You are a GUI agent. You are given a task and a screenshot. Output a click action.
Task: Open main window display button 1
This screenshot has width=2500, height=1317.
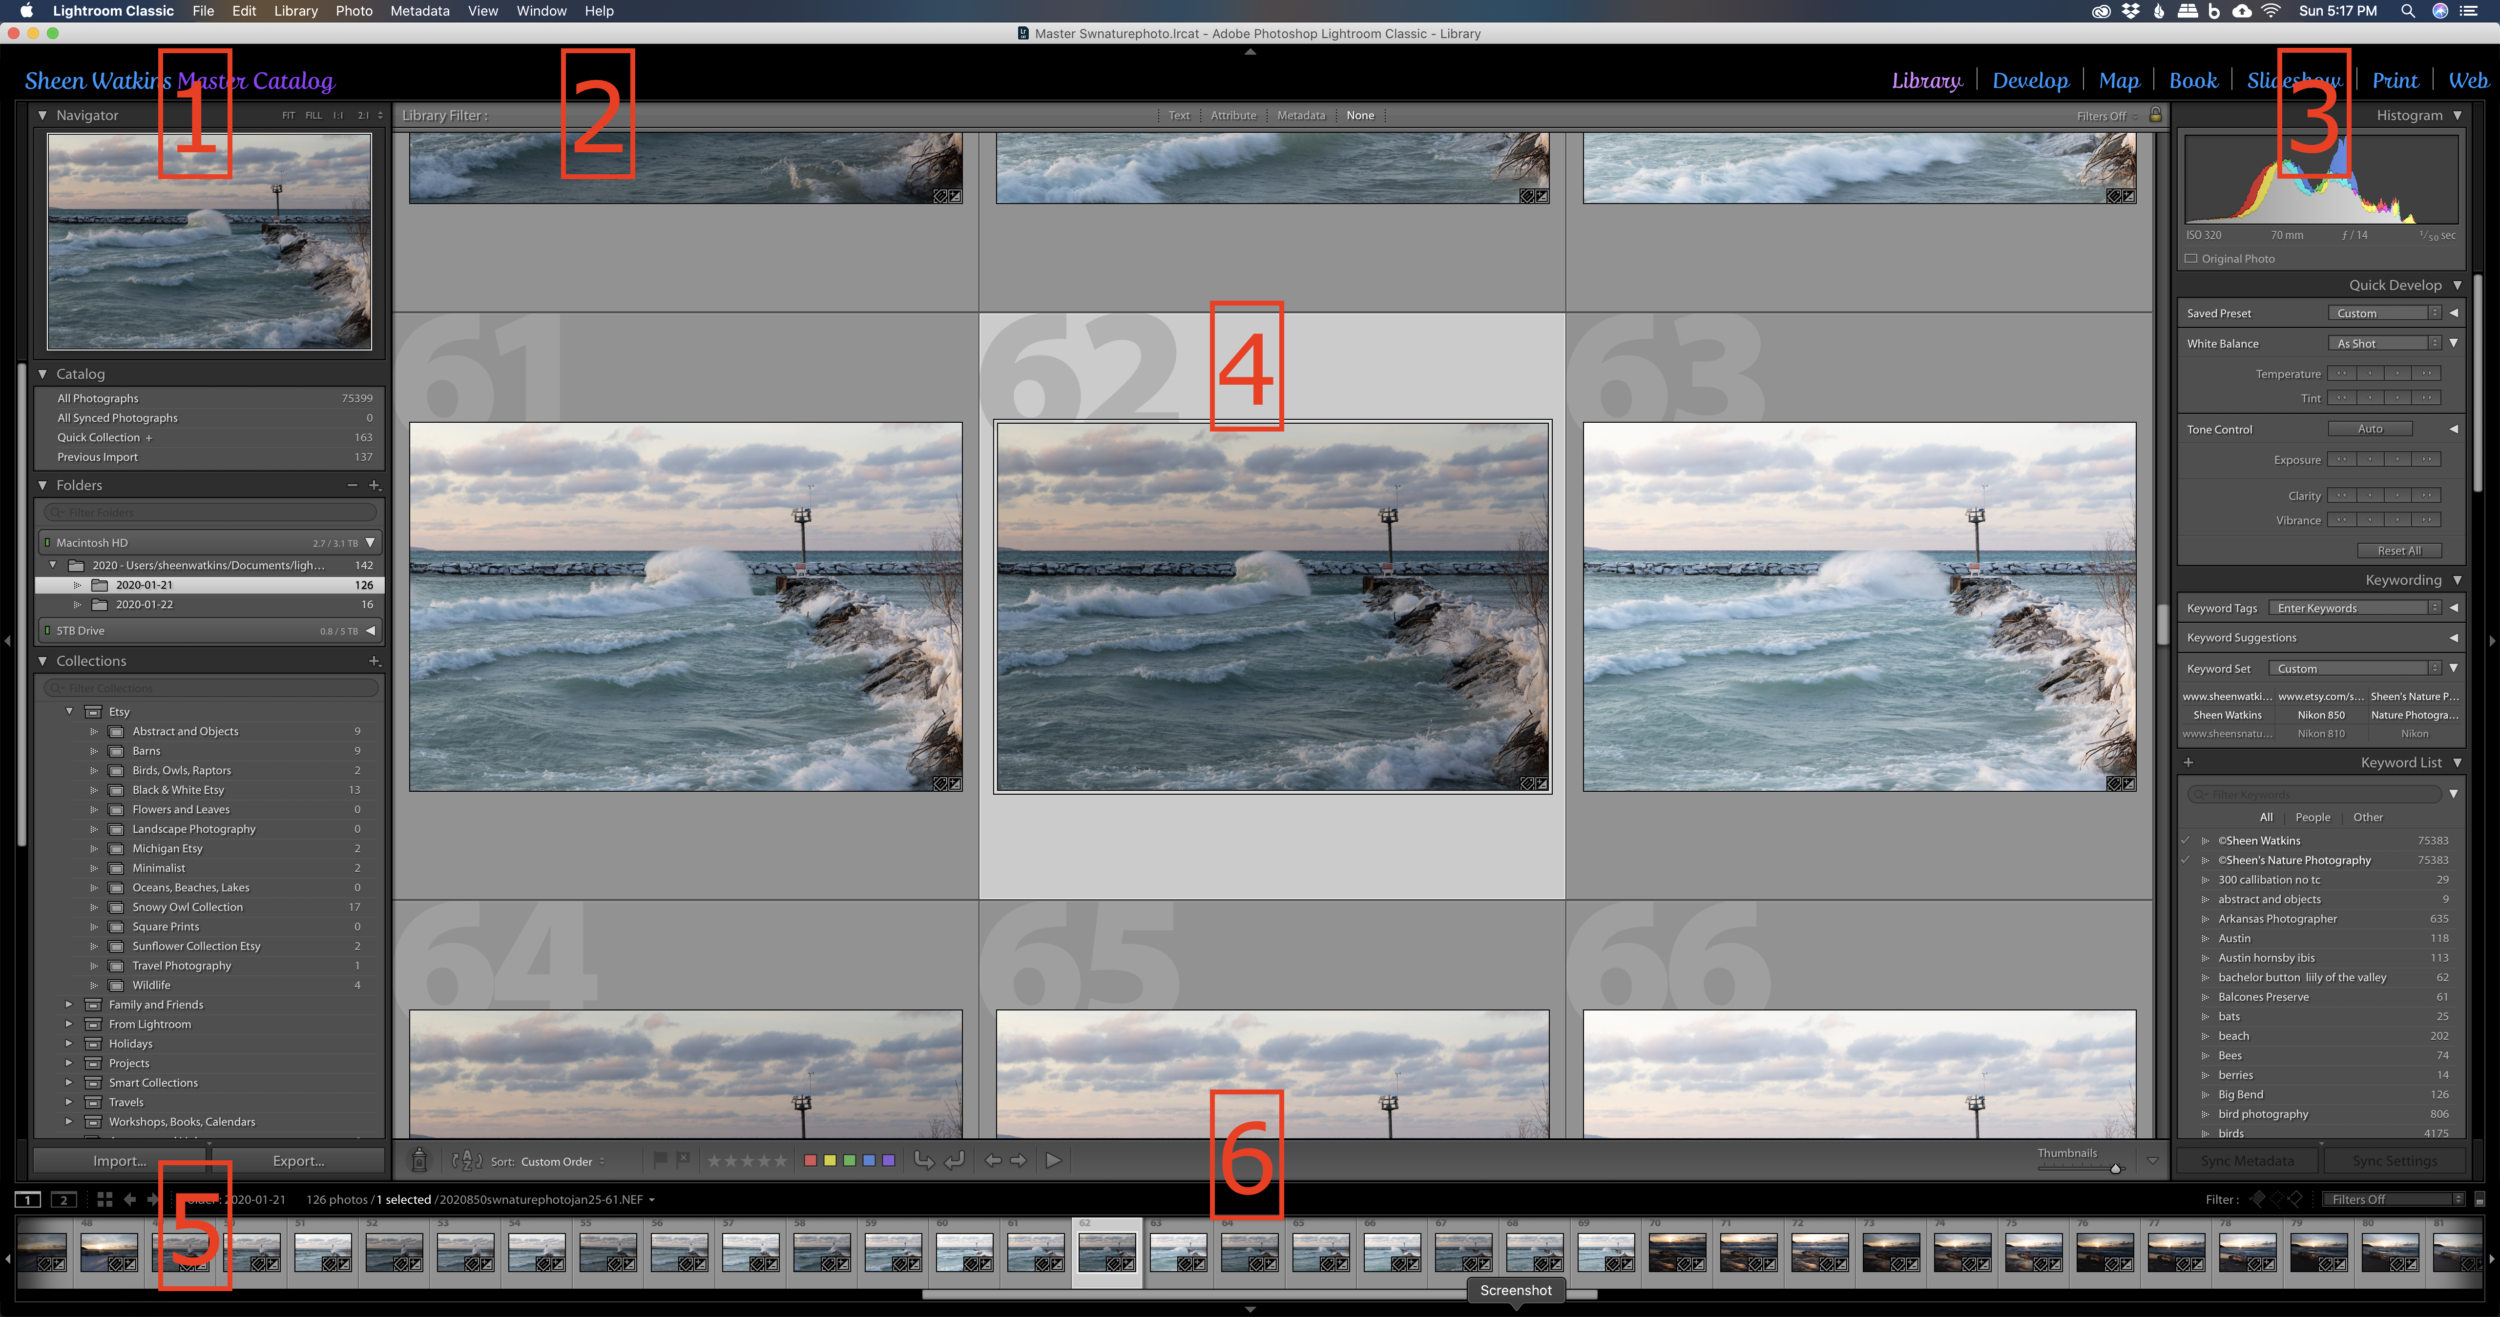(28, 1199)
